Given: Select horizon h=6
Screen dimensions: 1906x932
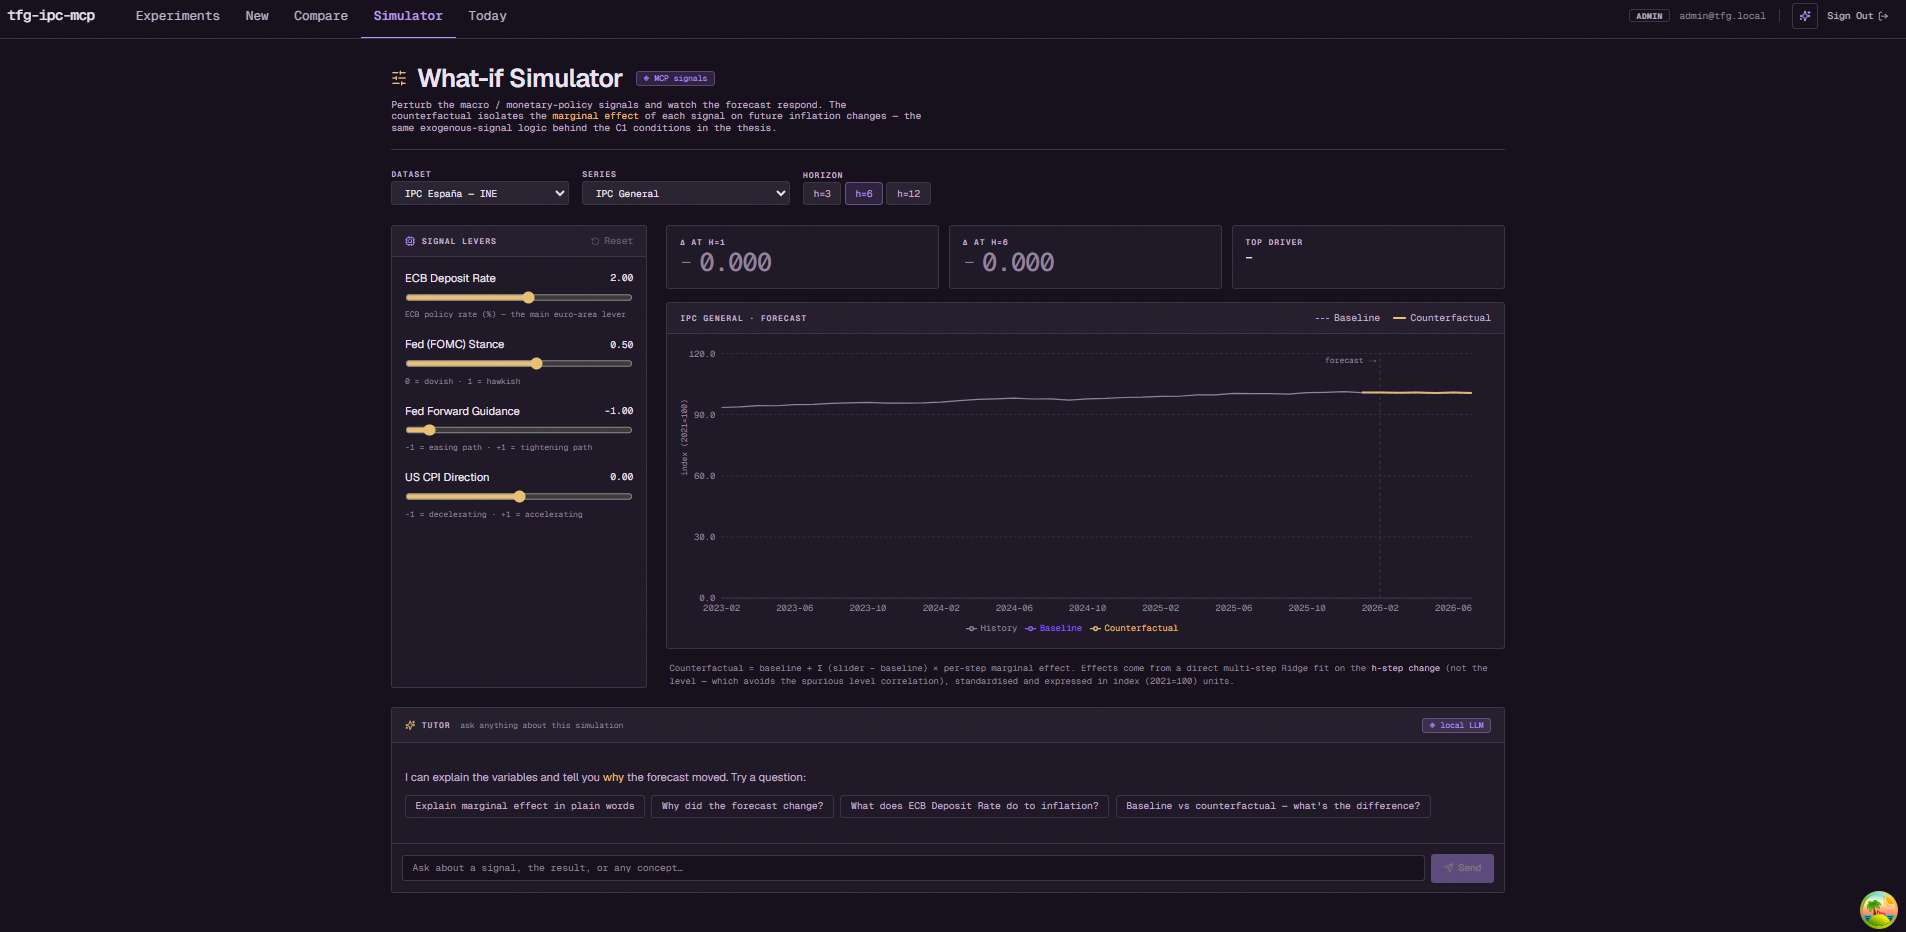Looking at the screenshot, I should pyautogui.click(x=864, y=194).
